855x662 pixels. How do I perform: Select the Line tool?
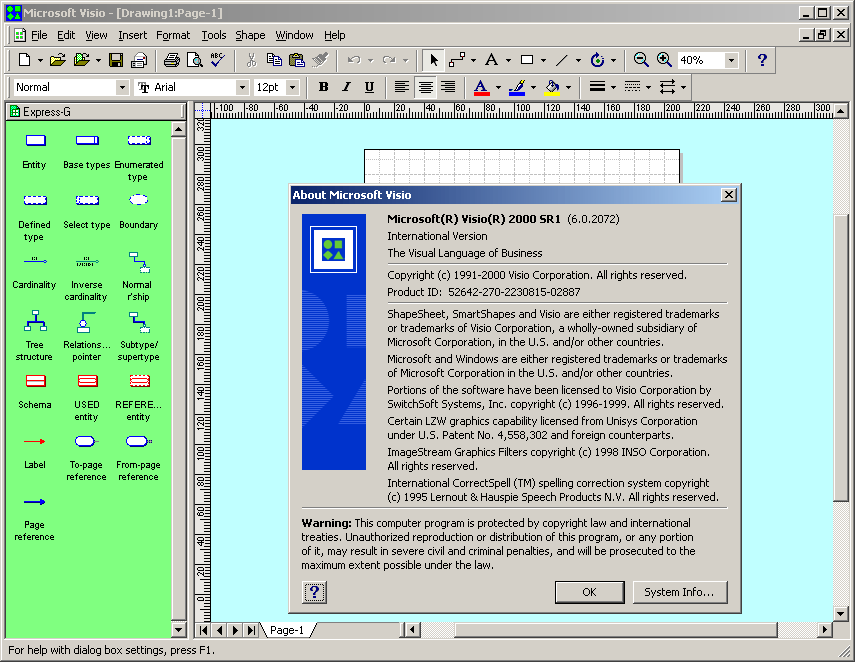click(562, 60)
